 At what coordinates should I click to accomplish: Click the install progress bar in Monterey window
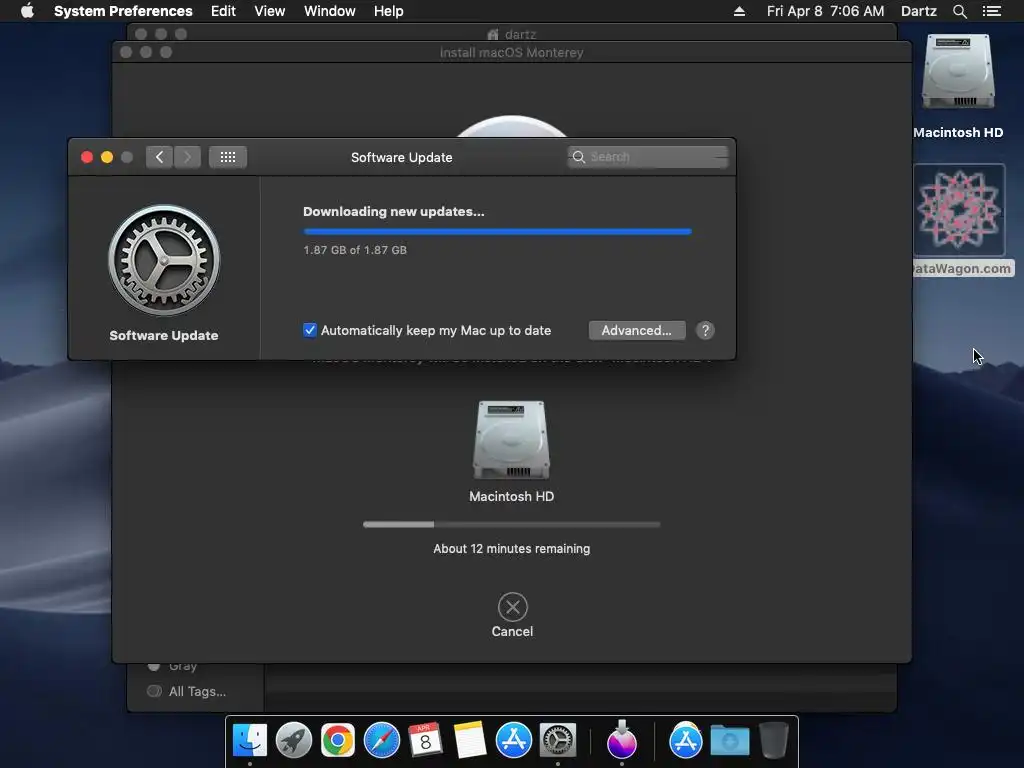[x=511, y=524]
